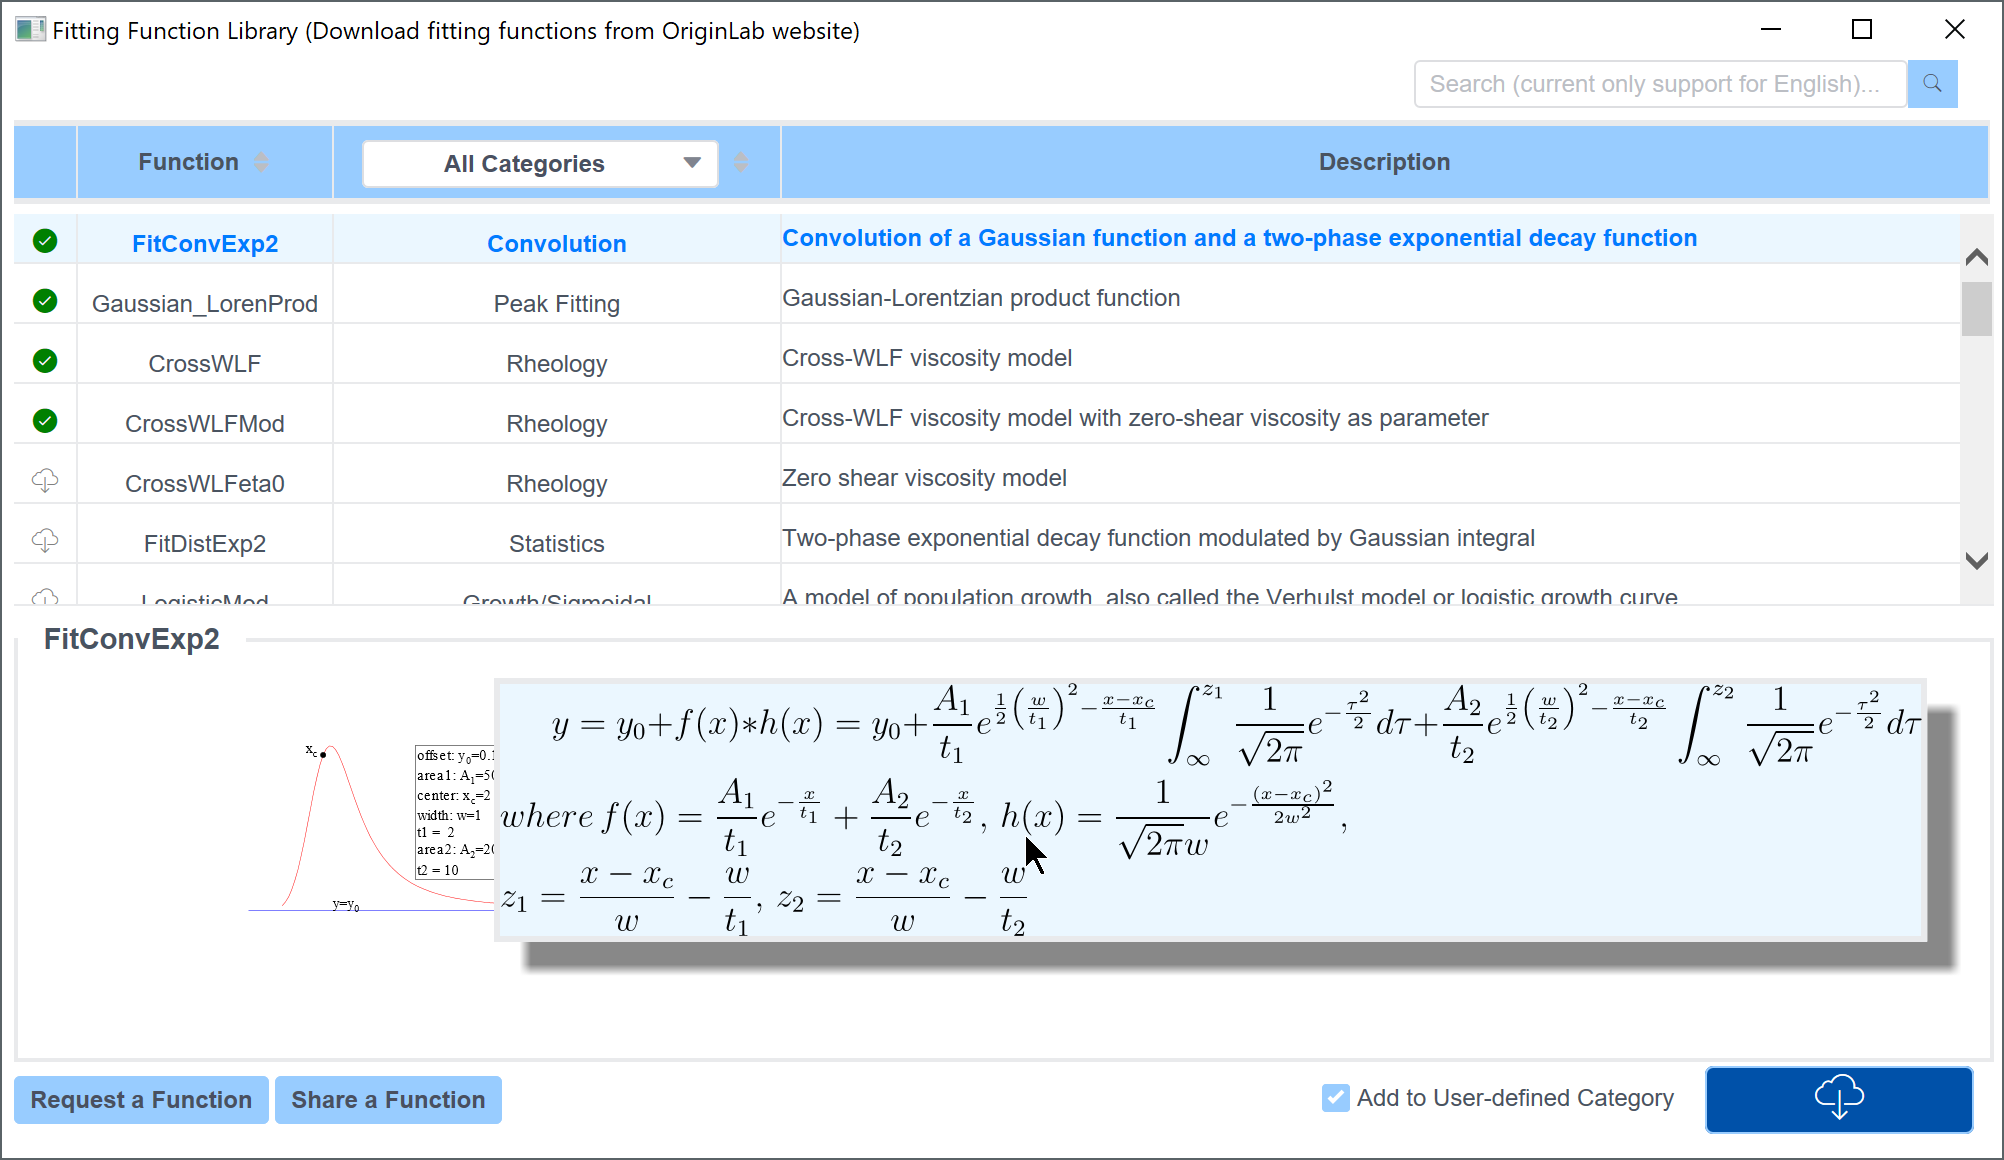2004x1160 pixels.
Task: Select the CrossWLFMod function name
Action: point(205,424)
